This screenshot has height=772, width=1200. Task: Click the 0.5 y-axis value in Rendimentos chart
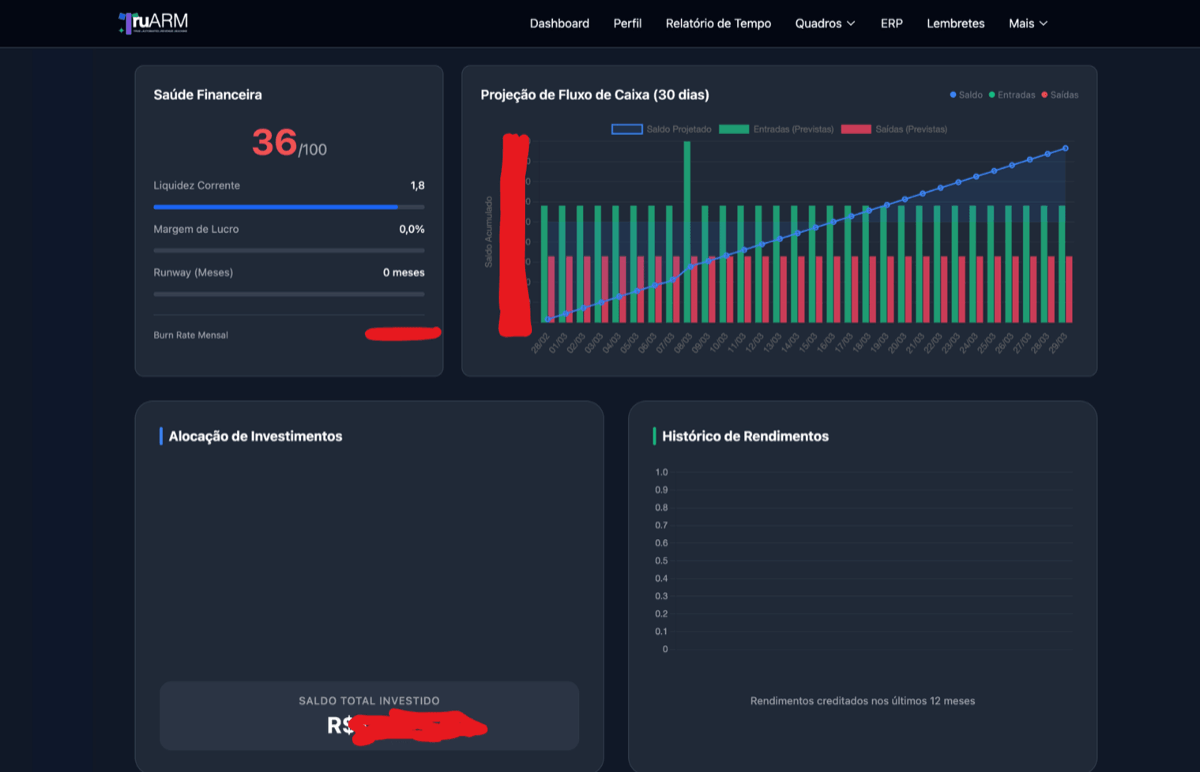point(661,561)
